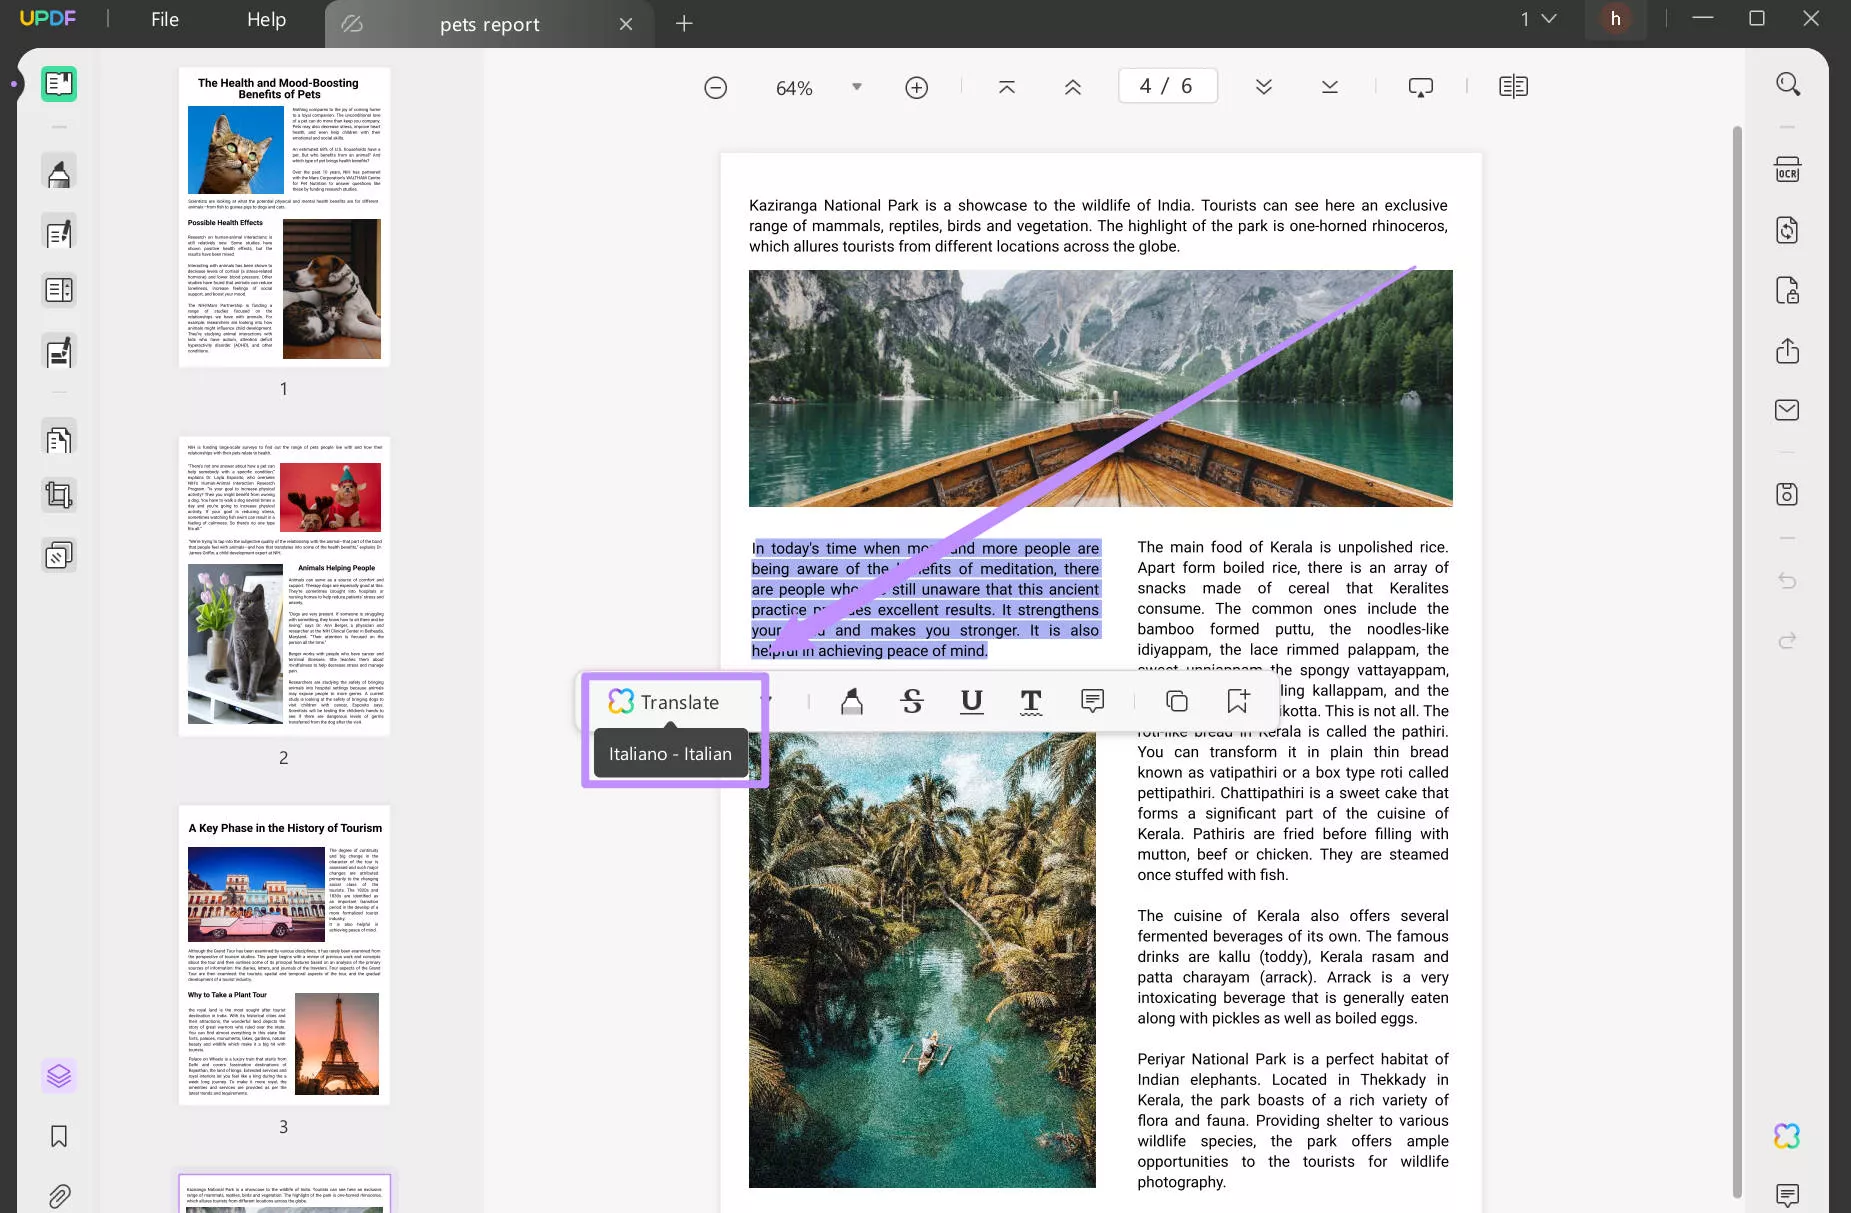Jump to the first page
The width and height of the screenshot is (1851, 1213).
click(1007, 88)
